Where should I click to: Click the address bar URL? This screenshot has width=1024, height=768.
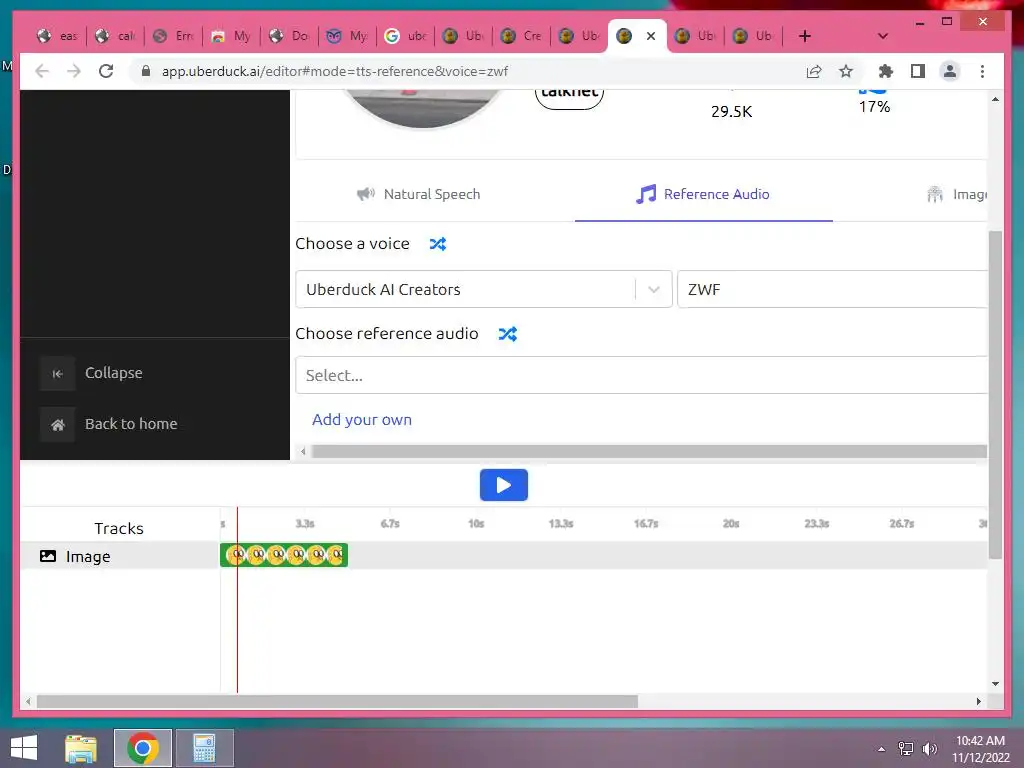[x=334, y=71]
